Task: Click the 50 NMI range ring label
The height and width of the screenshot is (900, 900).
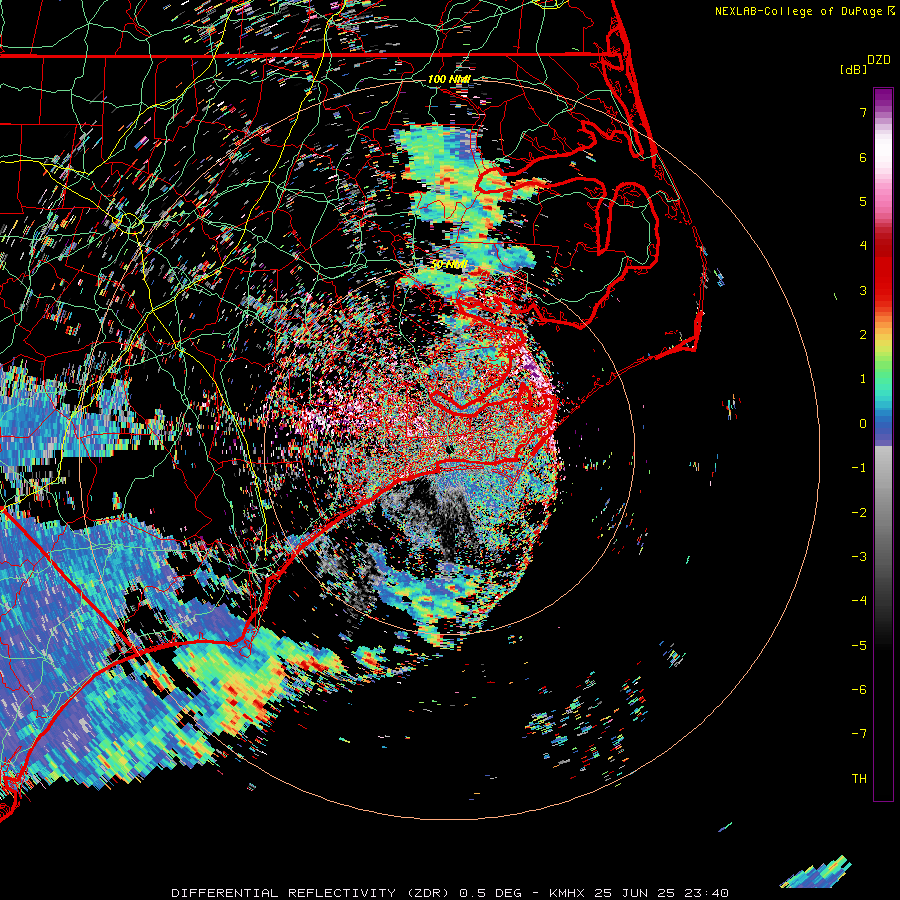Action: 449,265
